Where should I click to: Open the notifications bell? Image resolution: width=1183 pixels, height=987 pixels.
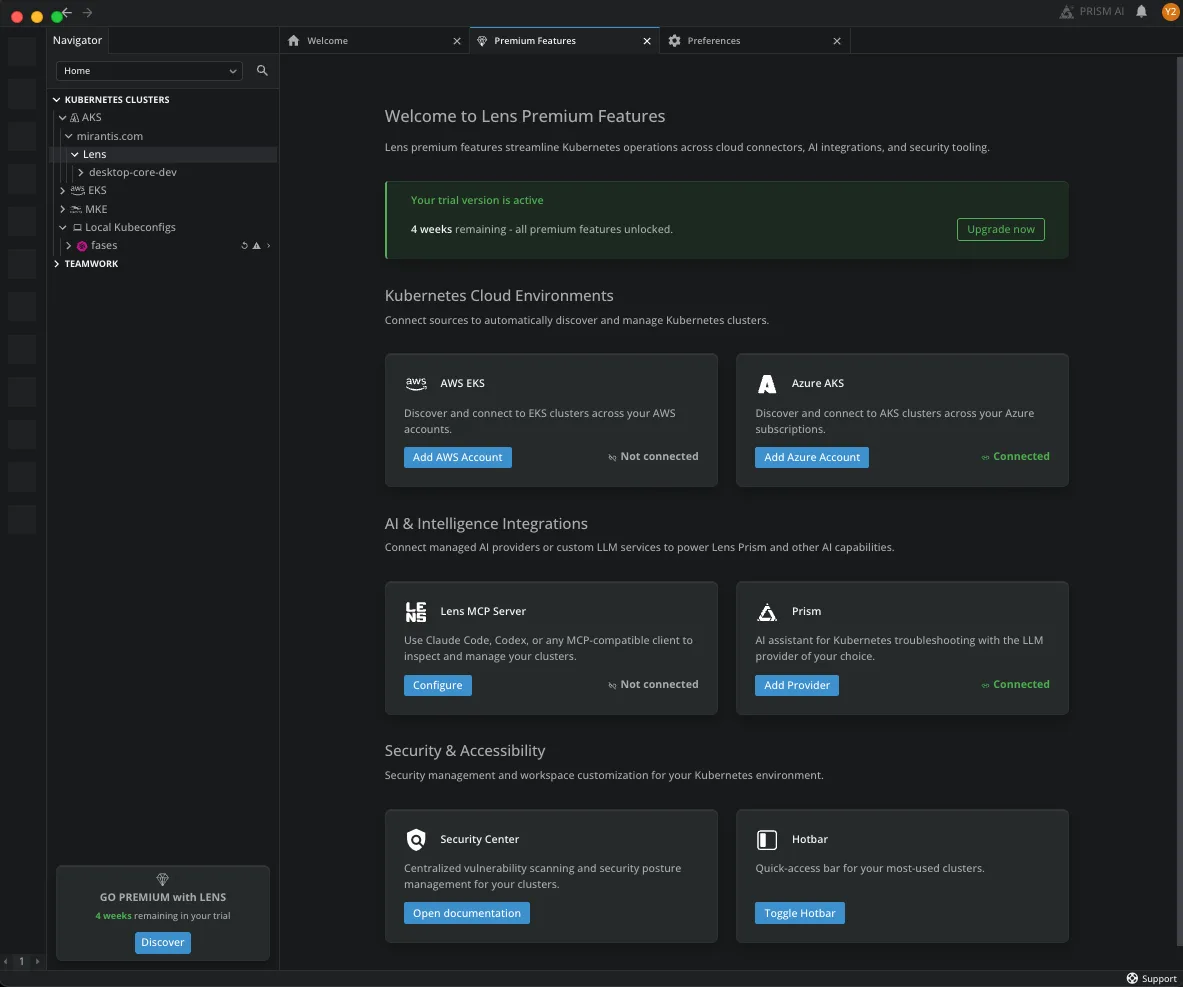(1142, 11)
